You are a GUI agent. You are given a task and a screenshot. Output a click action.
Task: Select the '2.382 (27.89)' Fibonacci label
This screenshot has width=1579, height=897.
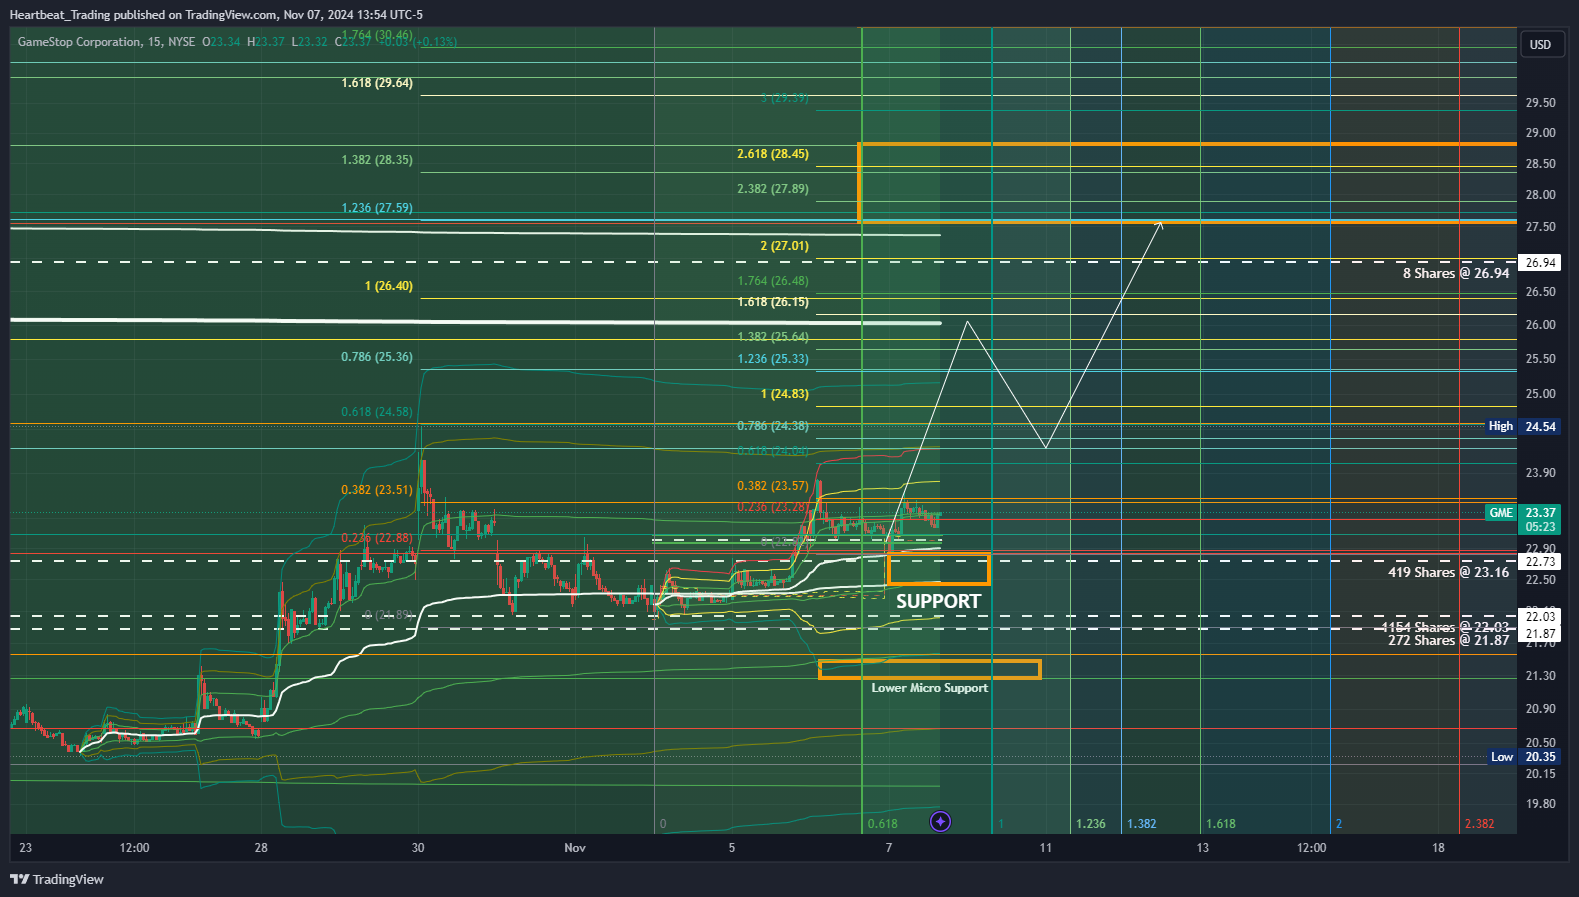[773, 189]
